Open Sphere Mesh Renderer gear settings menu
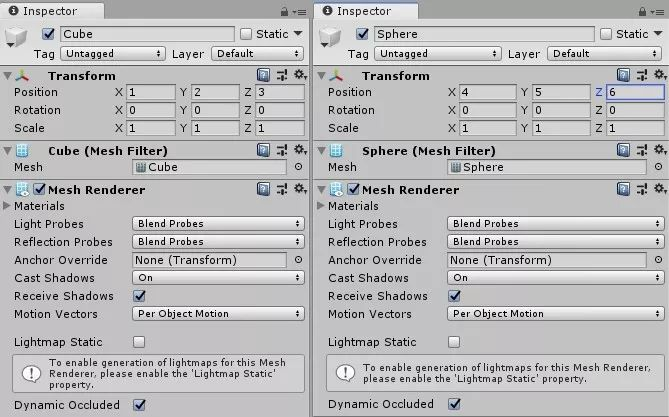 [x=660, y=189]
